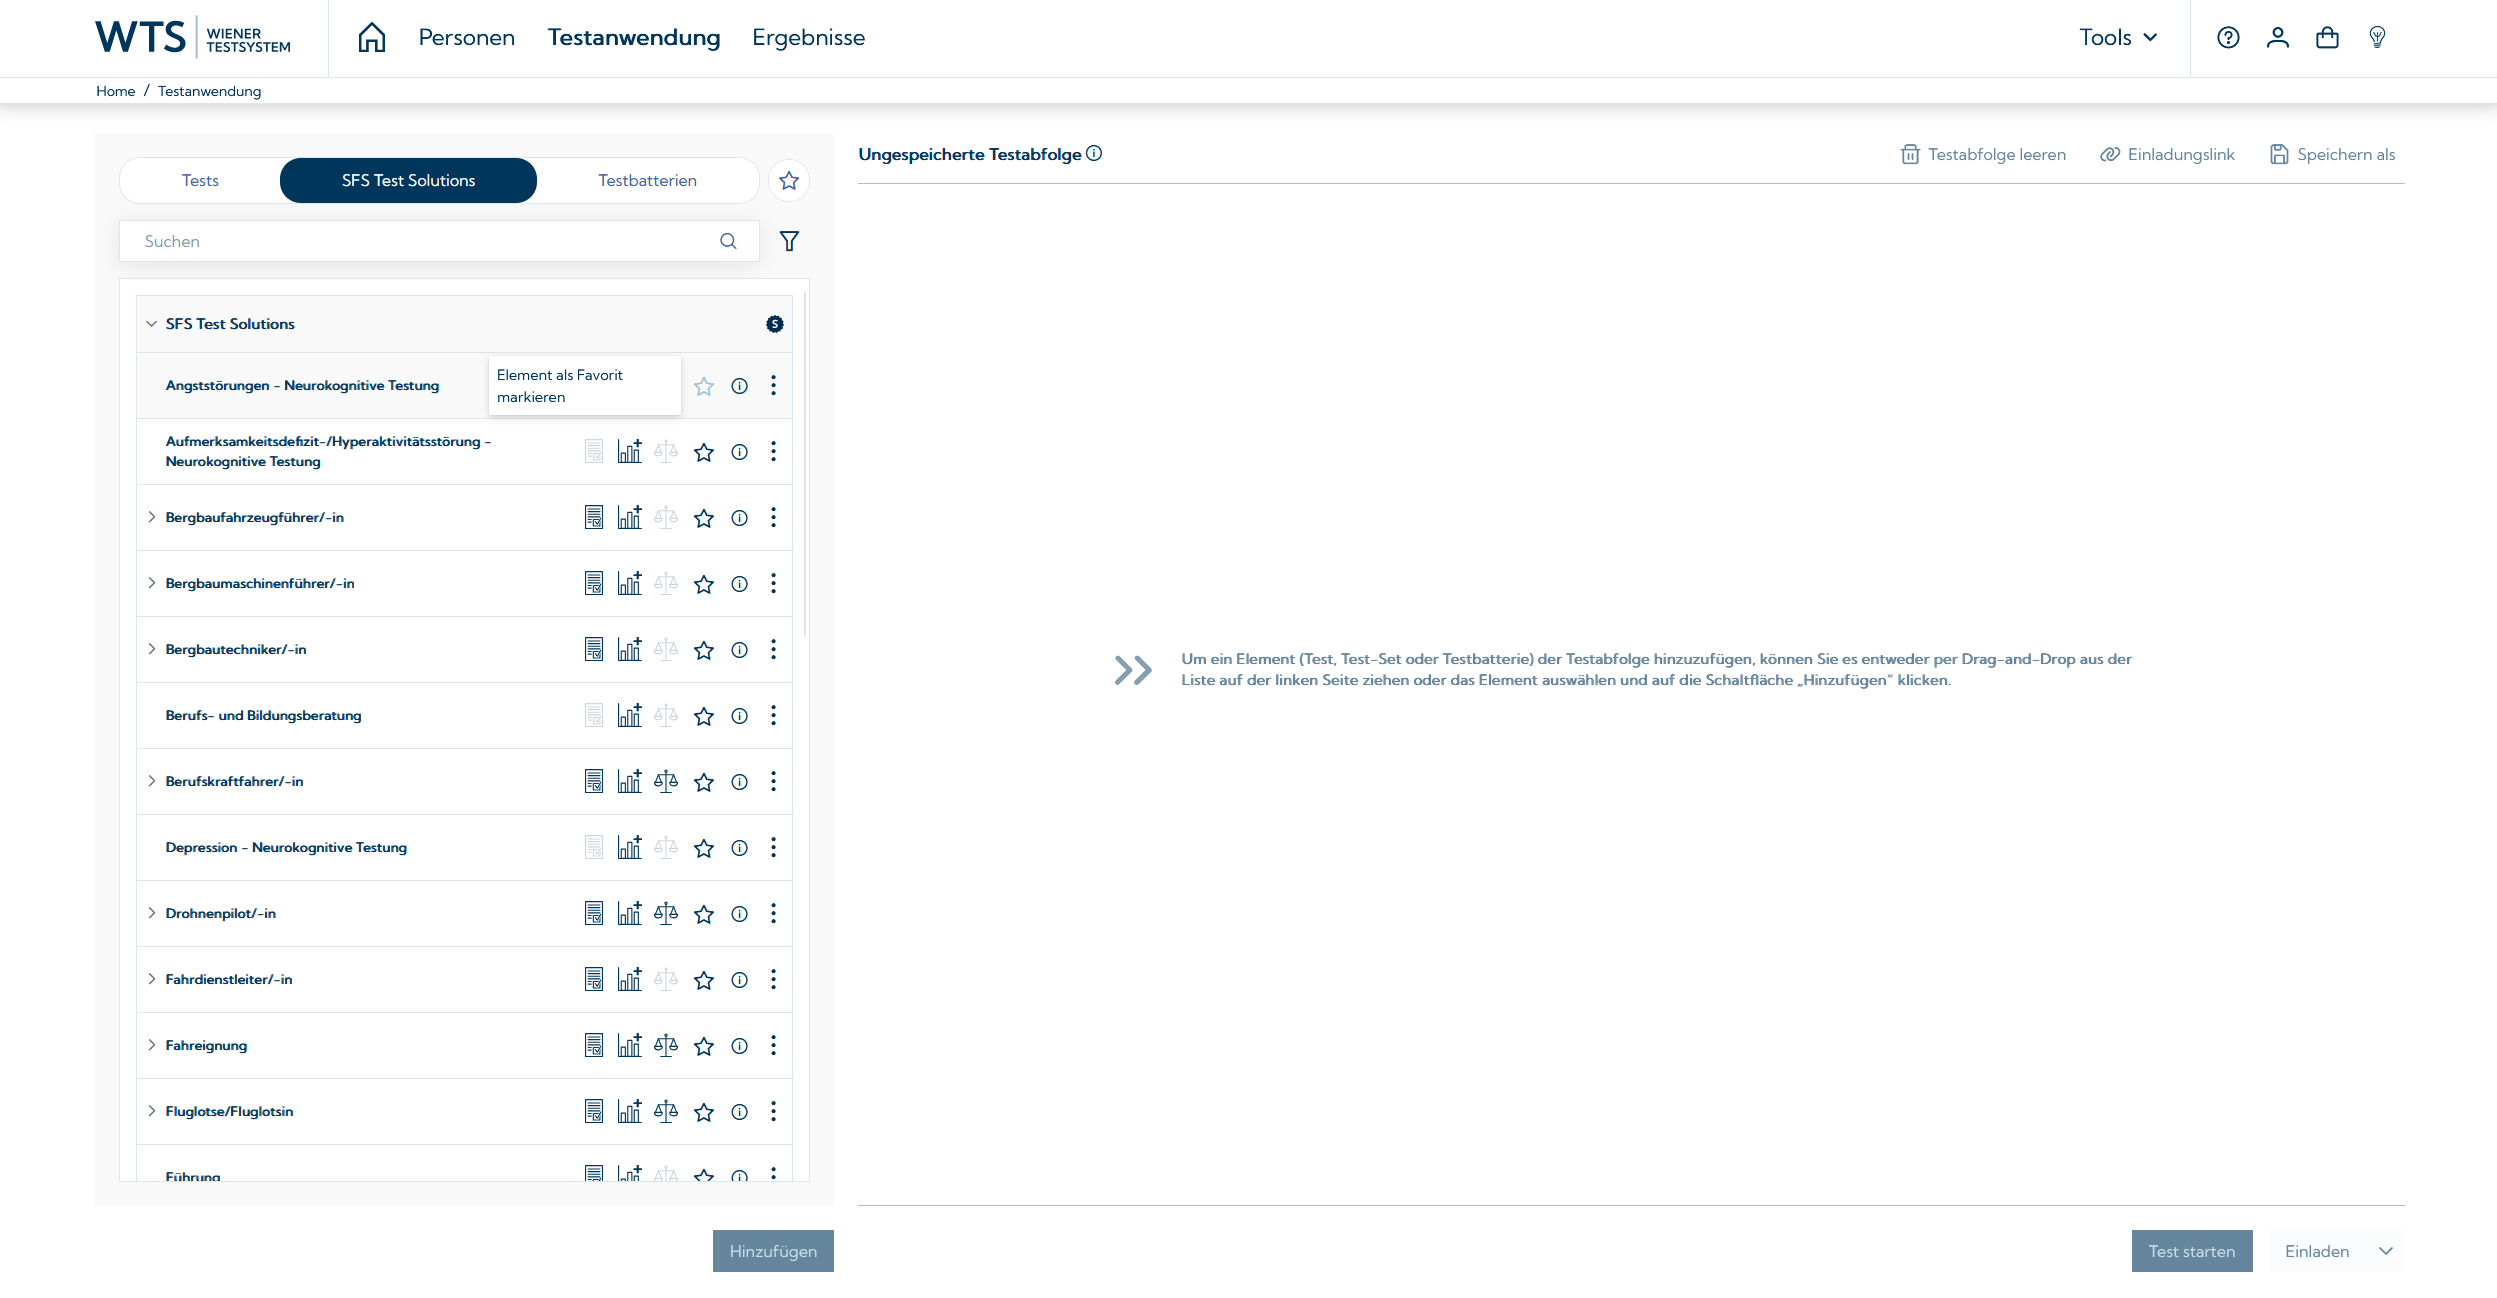Click the Home breadcrumb link

click(115, 91)
